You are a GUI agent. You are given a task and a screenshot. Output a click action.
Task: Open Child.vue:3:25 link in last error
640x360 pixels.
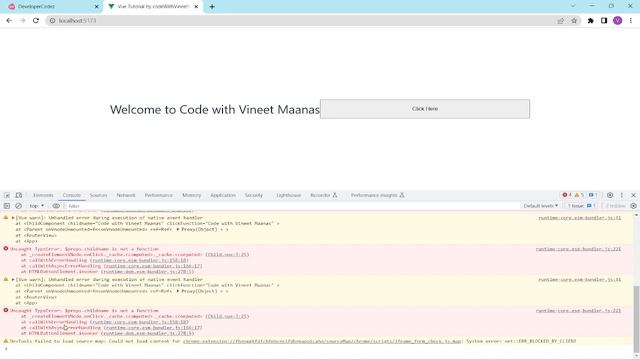(227, 316)
